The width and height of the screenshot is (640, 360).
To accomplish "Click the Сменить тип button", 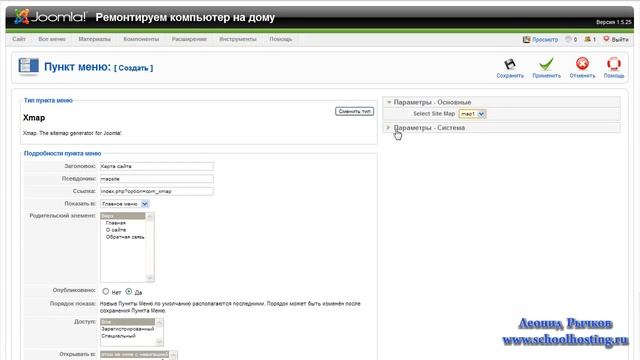I will click(354, 111).
